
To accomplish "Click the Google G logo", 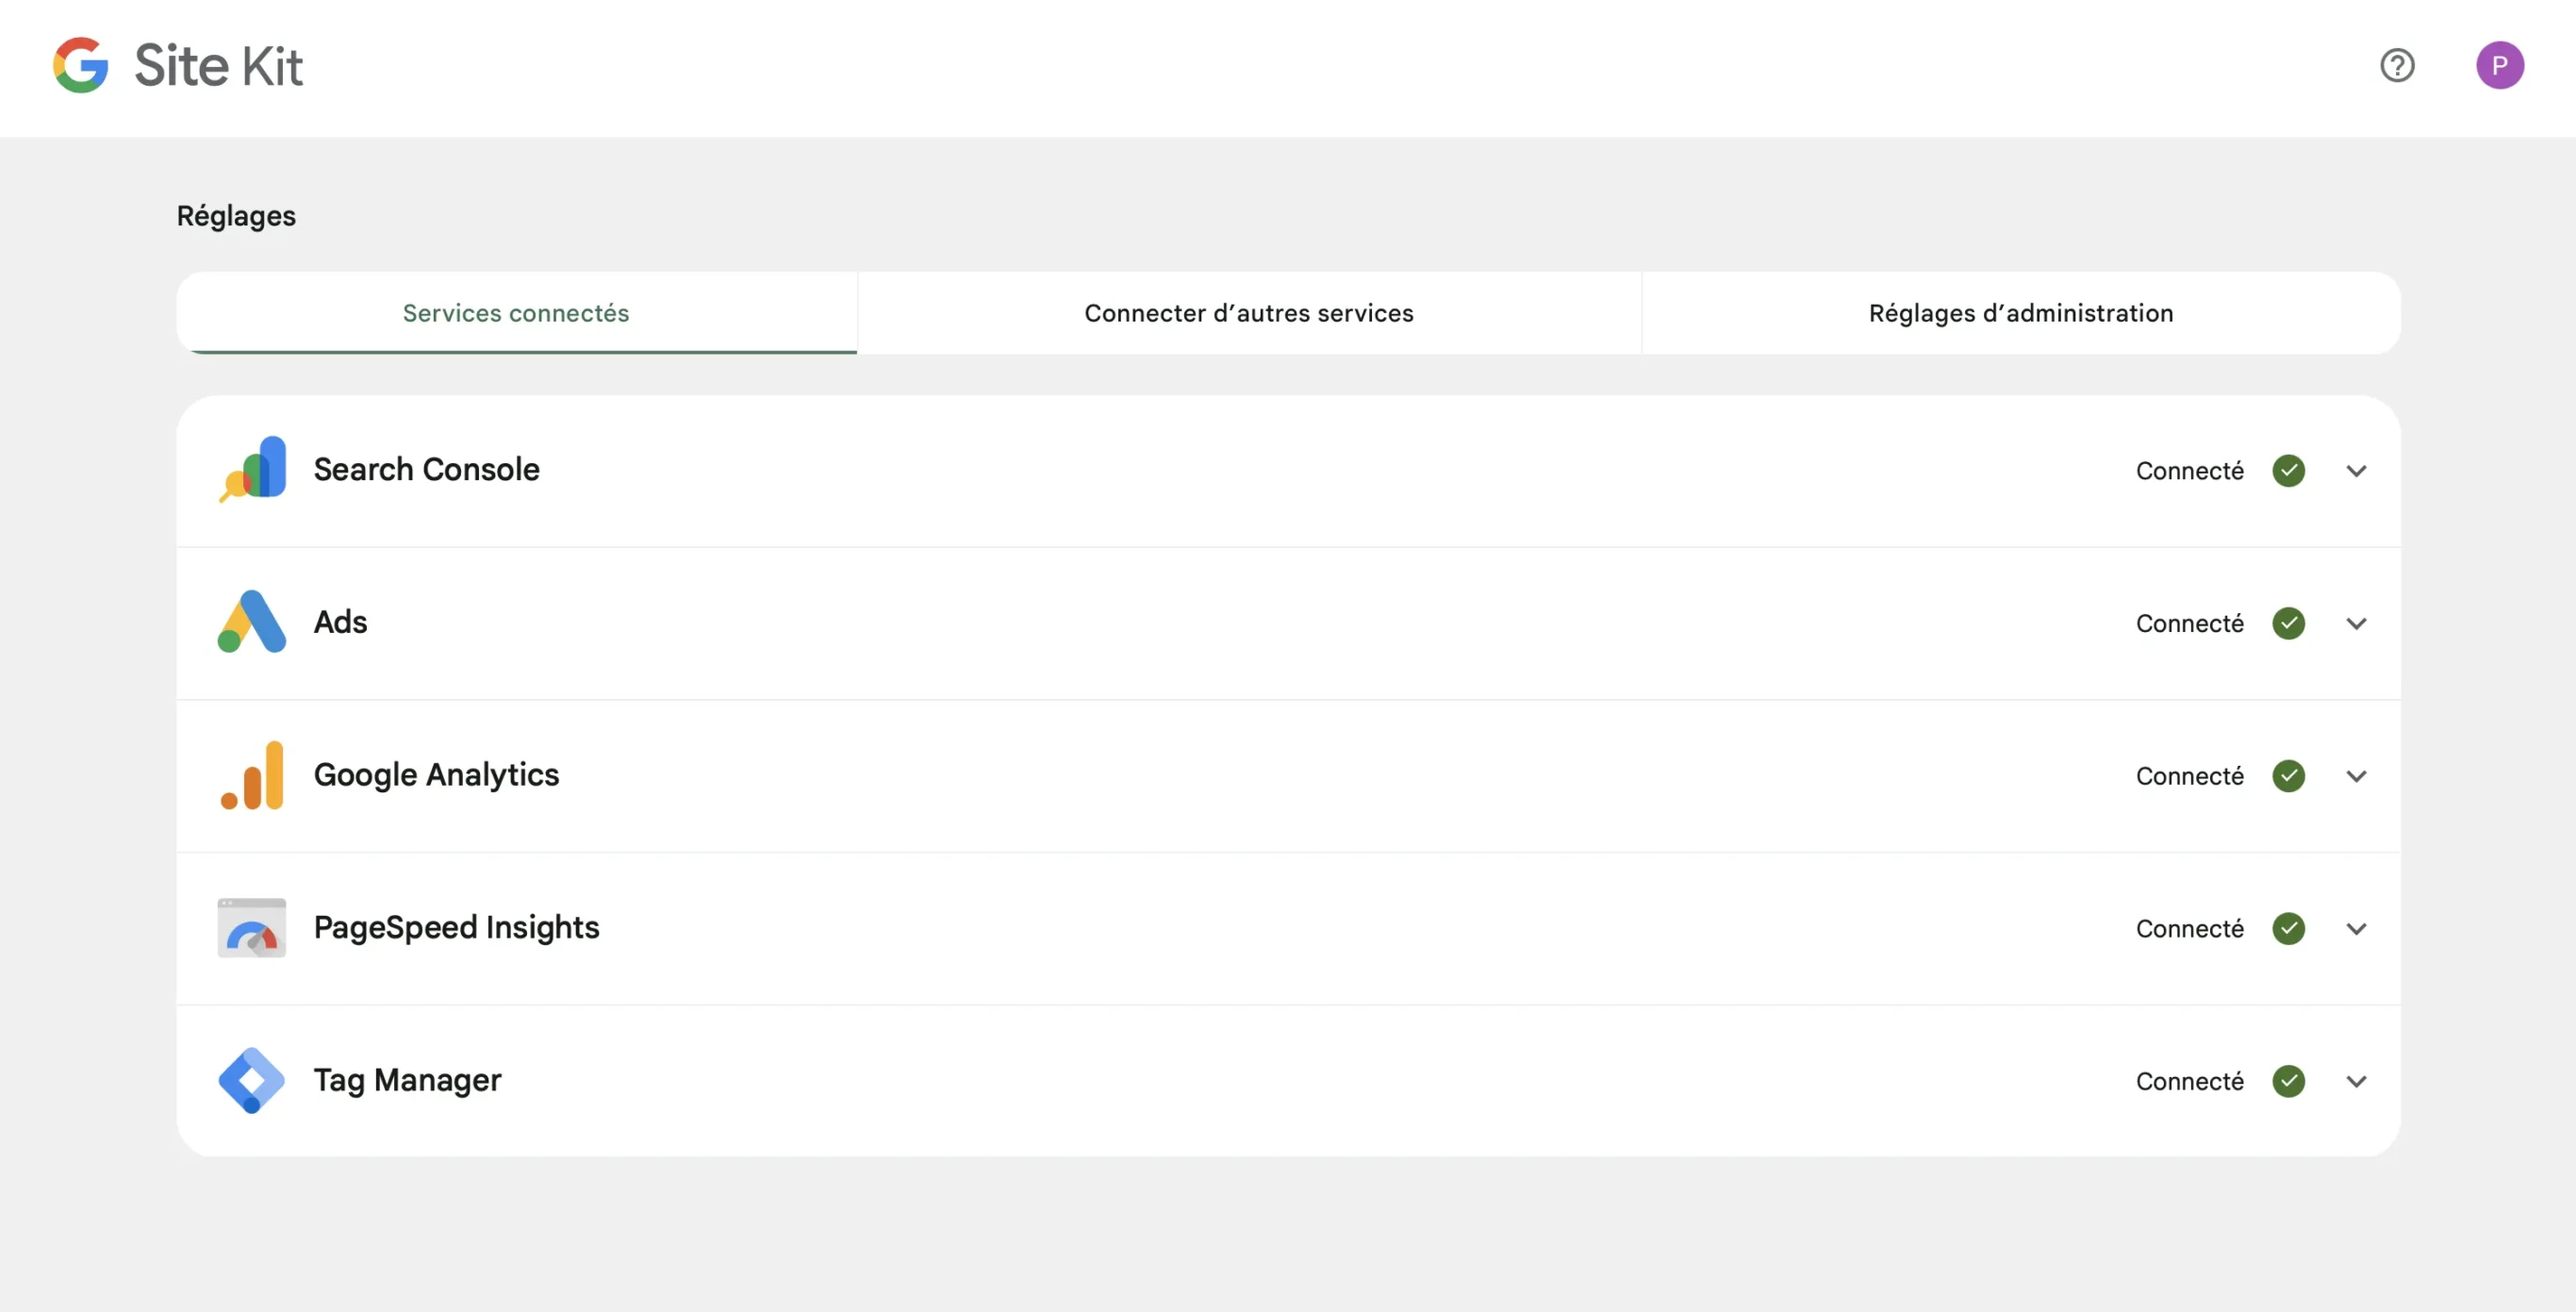I will (x=81, y=65).
